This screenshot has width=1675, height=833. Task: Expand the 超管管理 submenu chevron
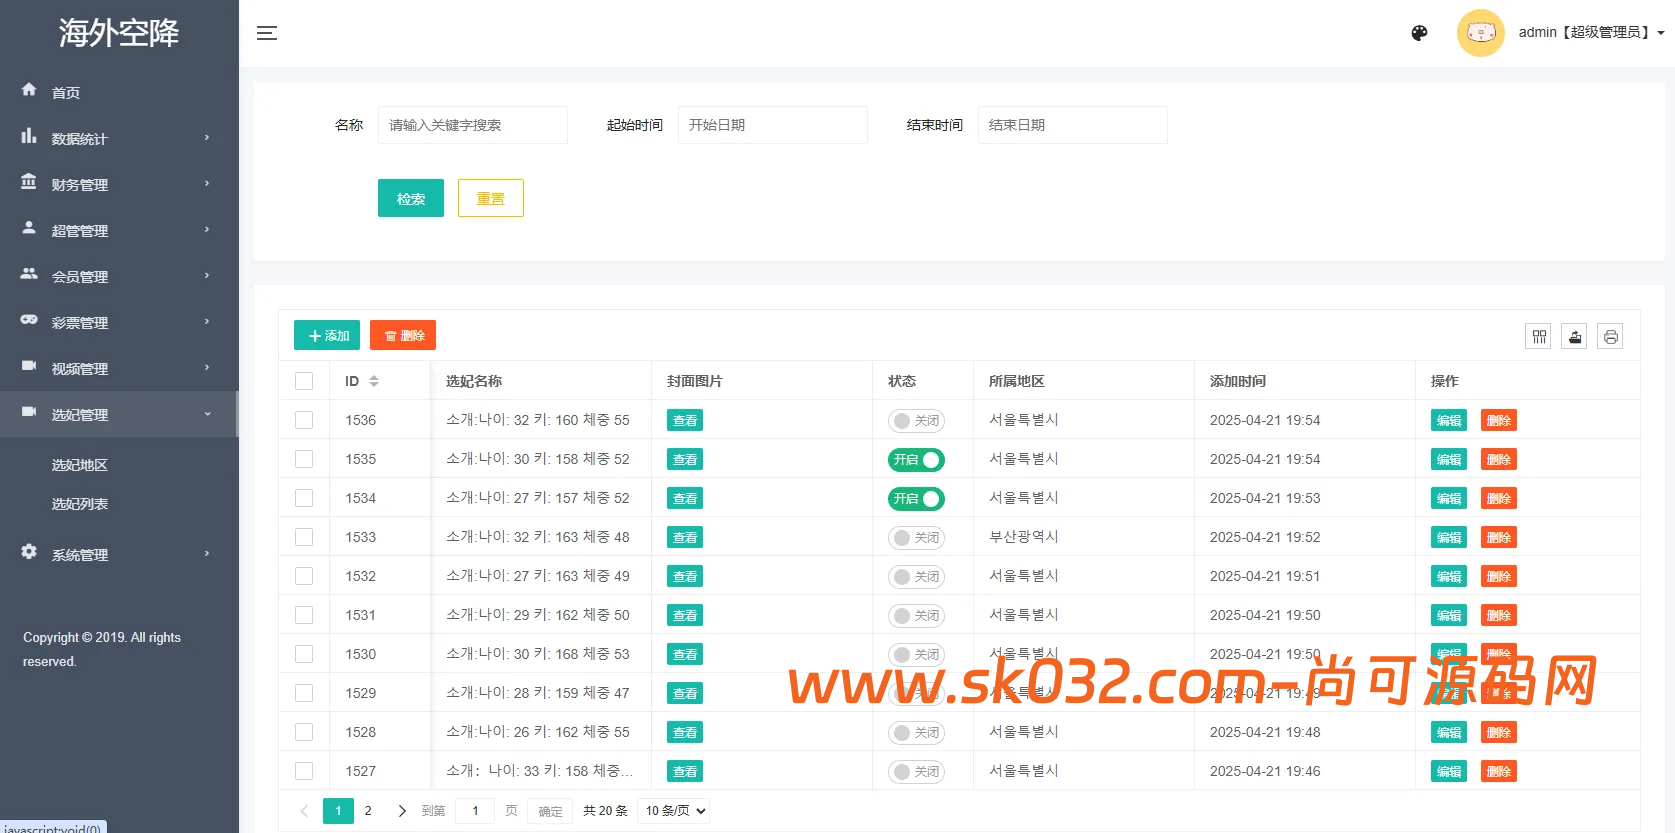207,230
